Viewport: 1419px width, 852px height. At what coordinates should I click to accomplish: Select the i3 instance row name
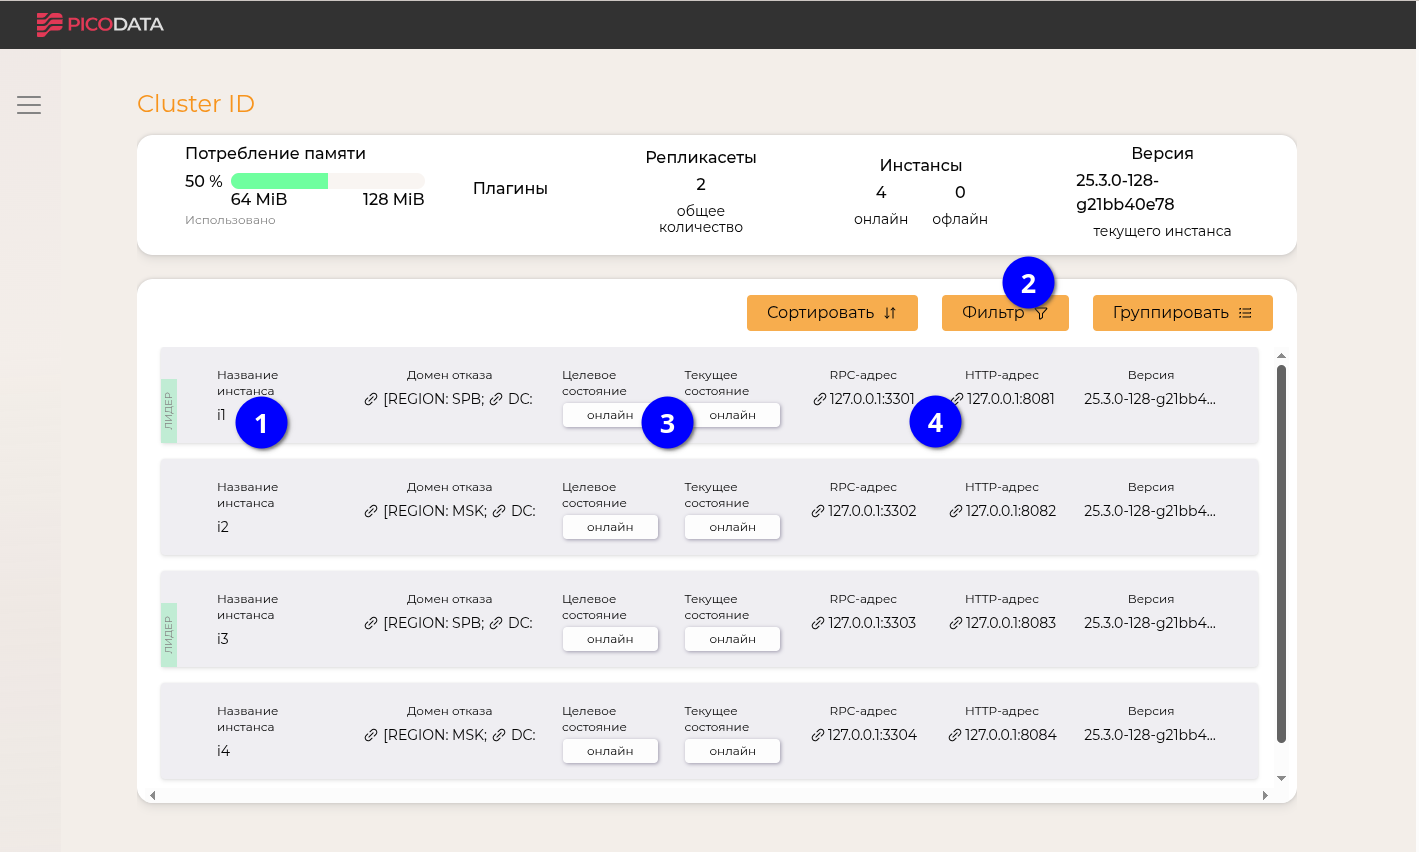(x=223, y=639)
